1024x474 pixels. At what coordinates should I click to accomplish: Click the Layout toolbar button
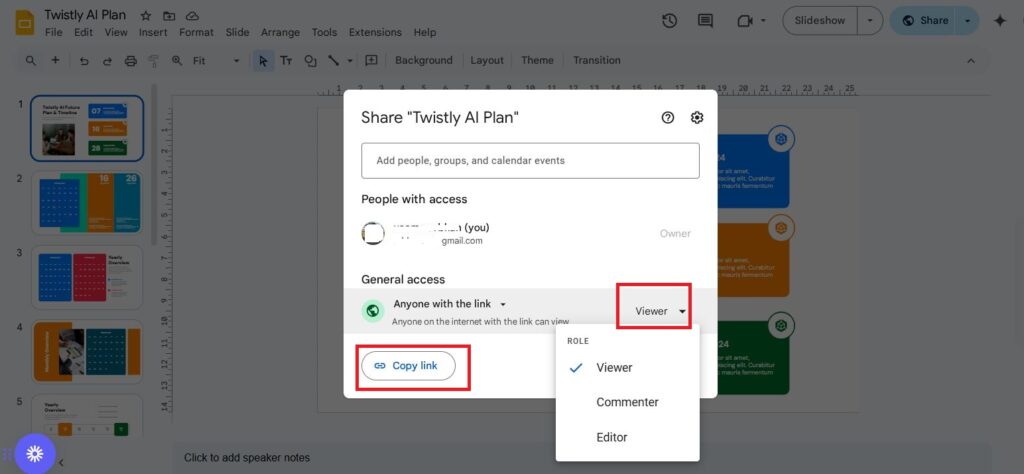487,60
